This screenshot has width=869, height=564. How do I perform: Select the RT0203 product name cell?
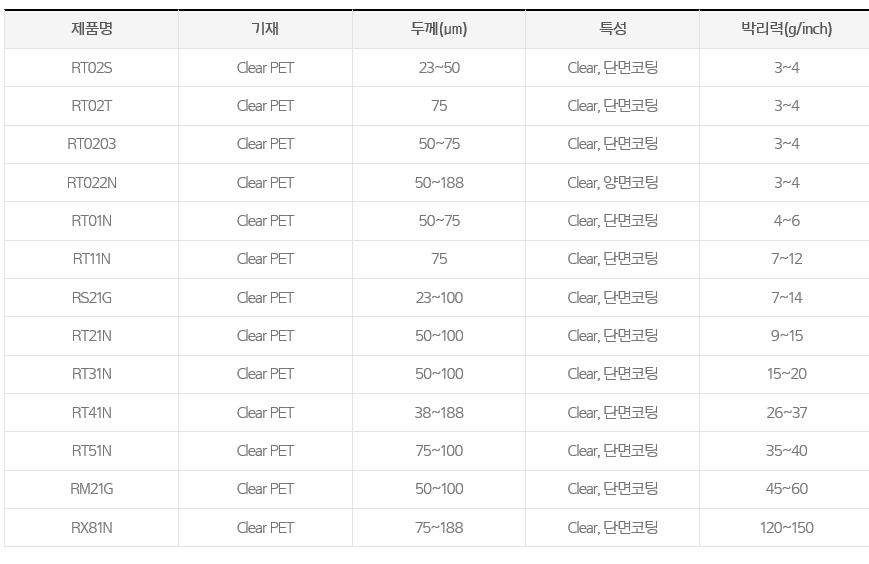click(91, 144)
